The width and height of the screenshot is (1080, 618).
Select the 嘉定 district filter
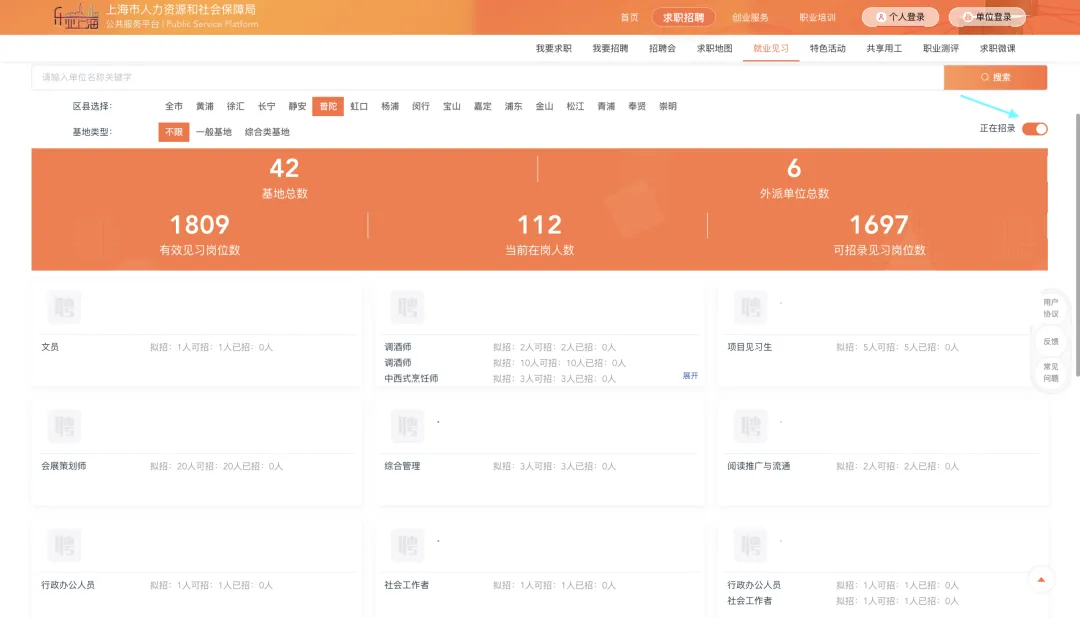pyautogui.click(x=482, y=106)
